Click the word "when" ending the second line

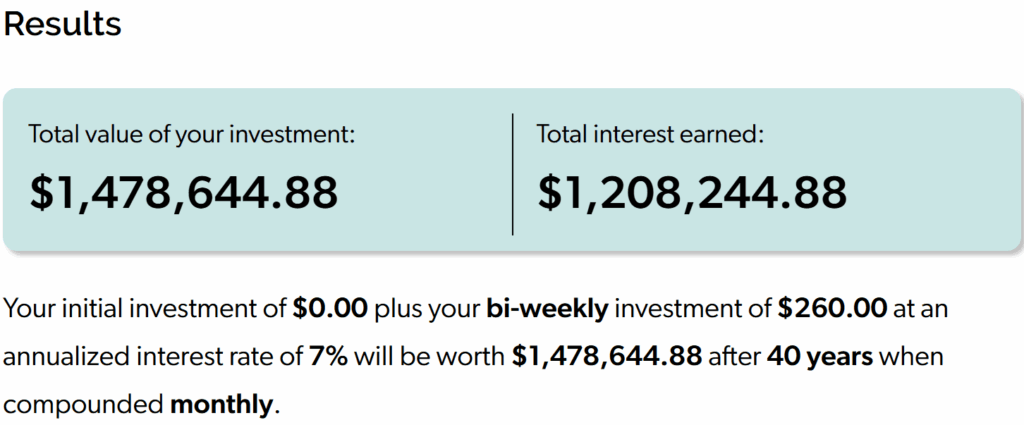pyautogui.click(x=910, y=357)
